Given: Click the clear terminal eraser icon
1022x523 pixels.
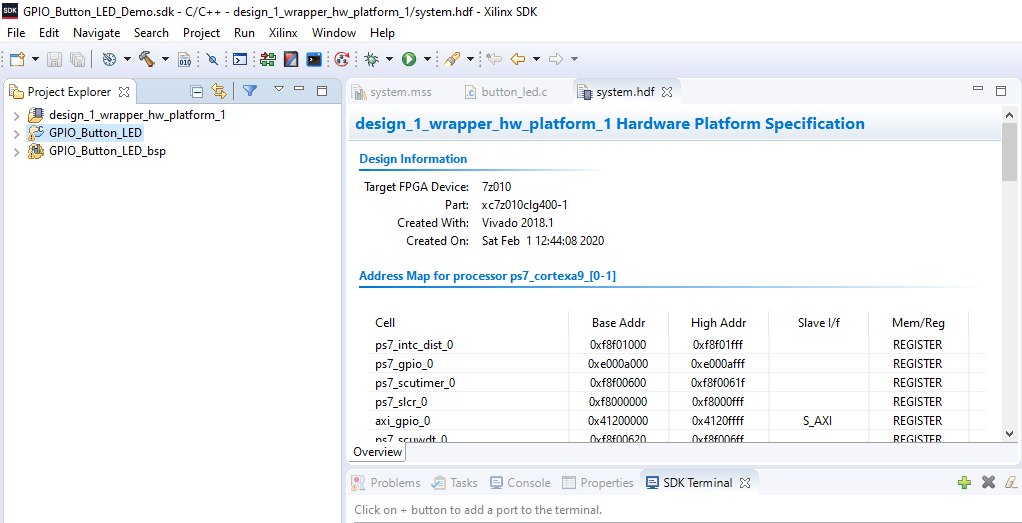Looking at the screenshot, I should (1010, 483).
